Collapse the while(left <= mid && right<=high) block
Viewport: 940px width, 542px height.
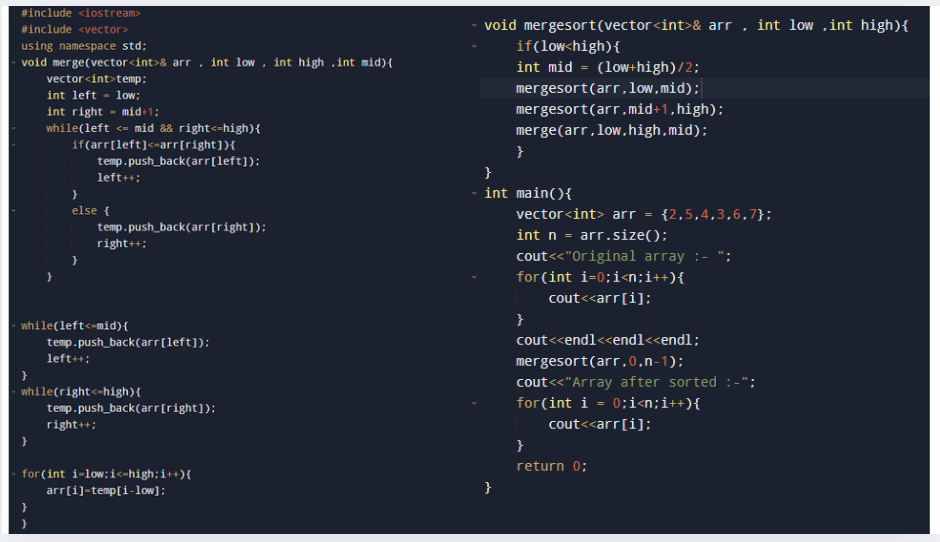[13, 128]
